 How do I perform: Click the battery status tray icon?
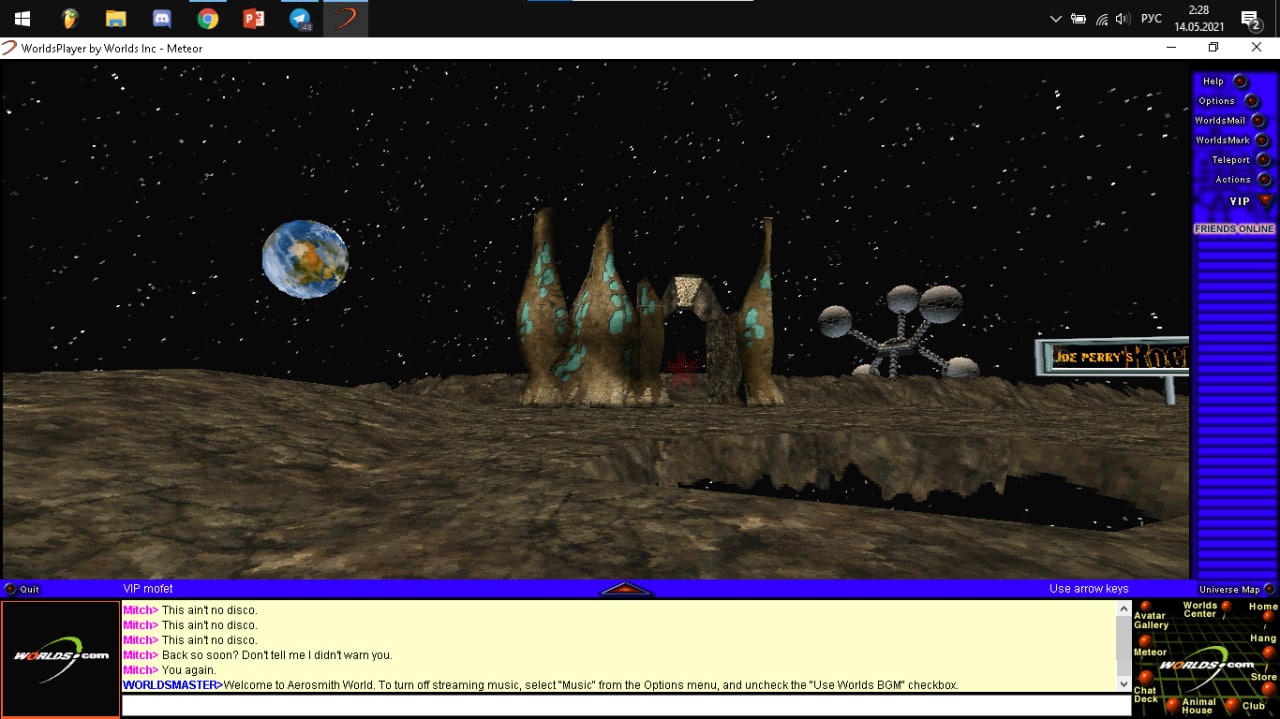tap(1078, 19)
